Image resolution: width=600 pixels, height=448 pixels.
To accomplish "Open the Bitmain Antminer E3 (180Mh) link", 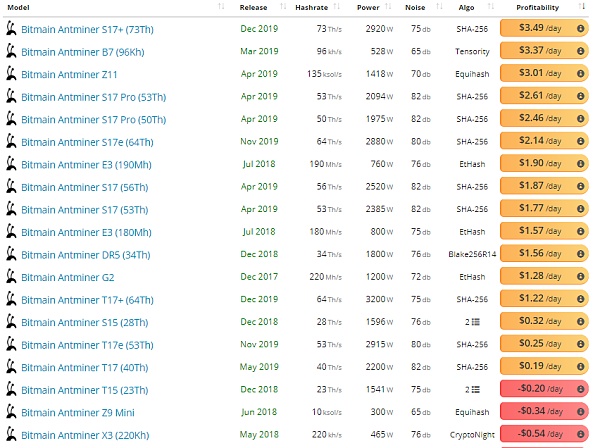I will click(x=86, y=233).
